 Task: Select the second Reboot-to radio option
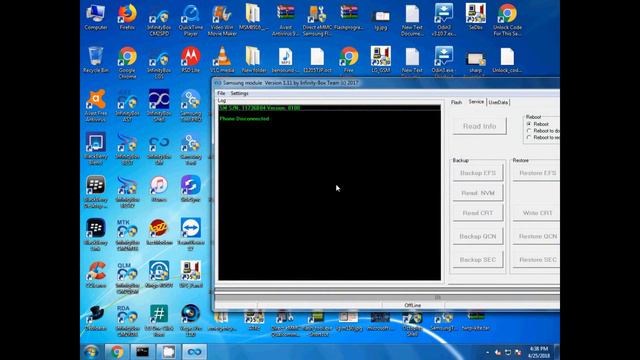coord(529,131)
